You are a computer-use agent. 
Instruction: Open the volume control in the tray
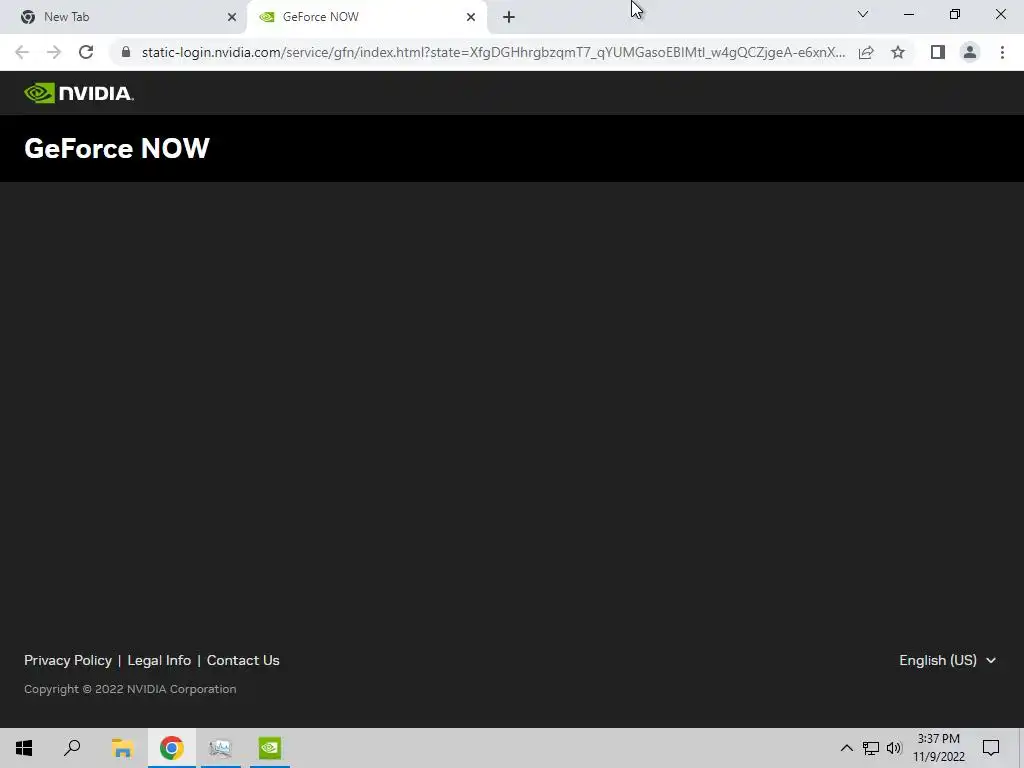click(894, 748)
